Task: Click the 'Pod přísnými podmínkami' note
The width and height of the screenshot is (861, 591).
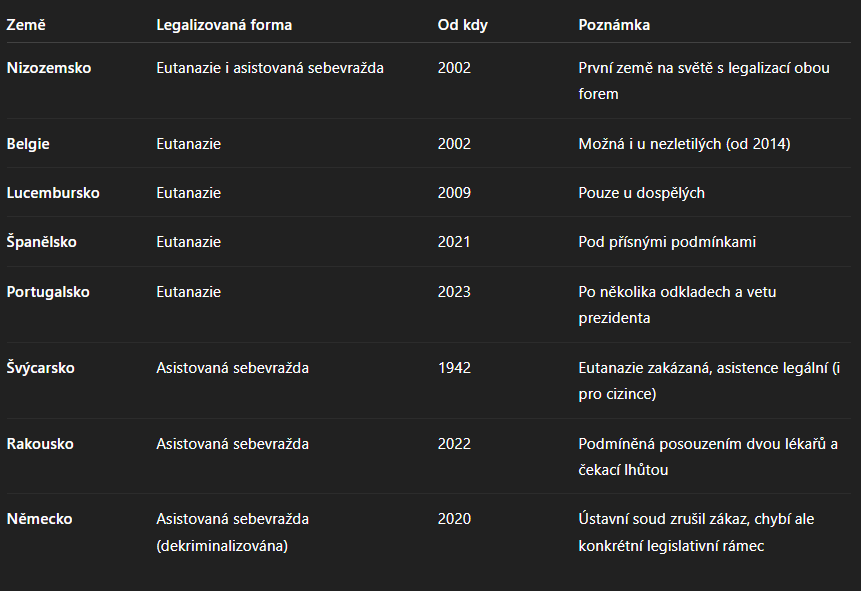Action: coord(667,242)
